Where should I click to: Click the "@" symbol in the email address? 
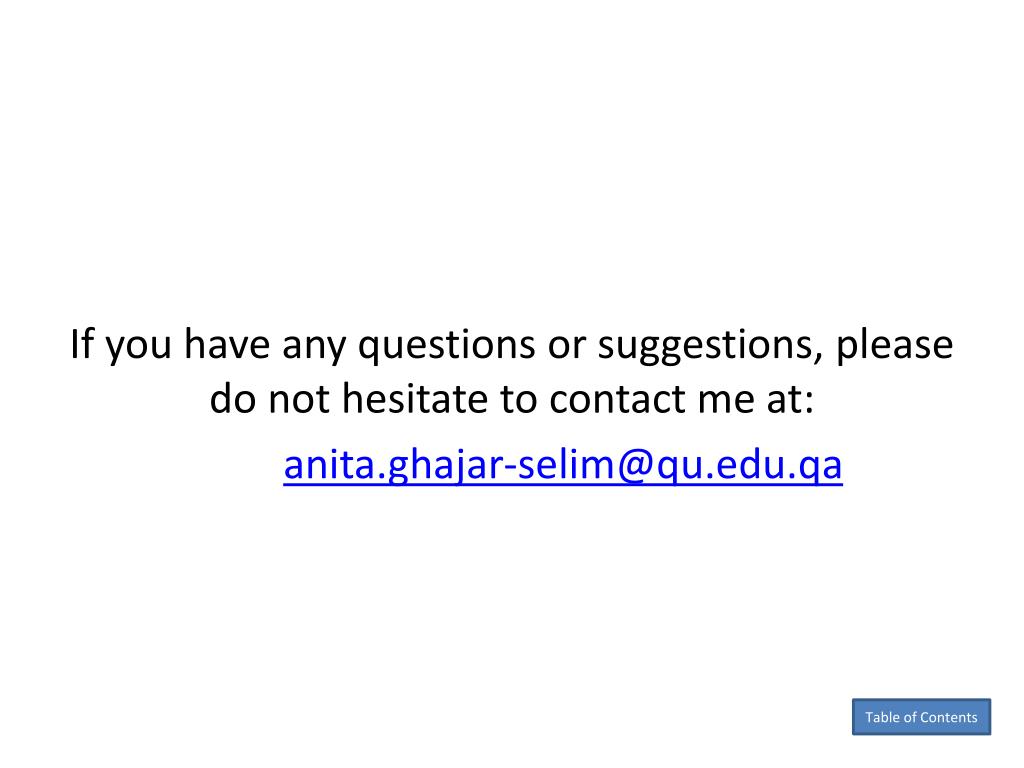635,466
